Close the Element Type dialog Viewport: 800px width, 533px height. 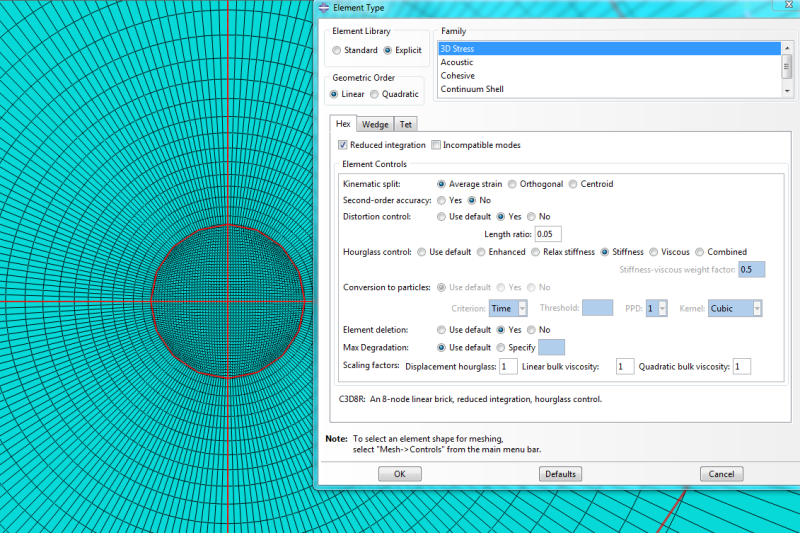(787, 4)
